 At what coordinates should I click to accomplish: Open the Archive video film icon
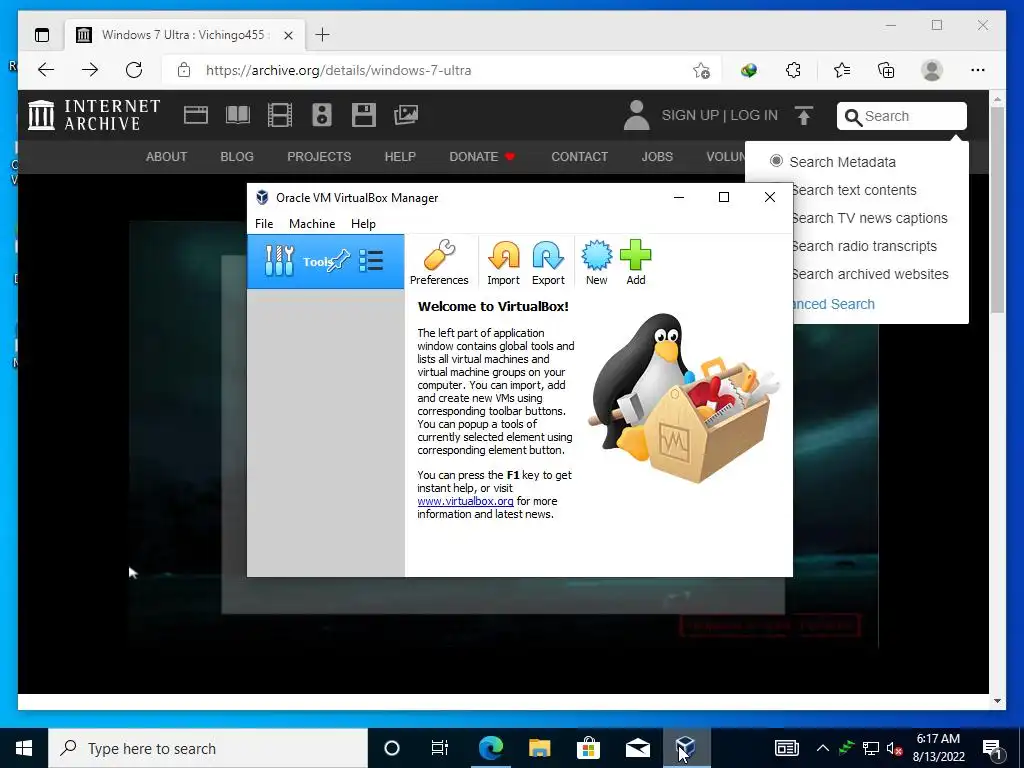tap(280, 115)
